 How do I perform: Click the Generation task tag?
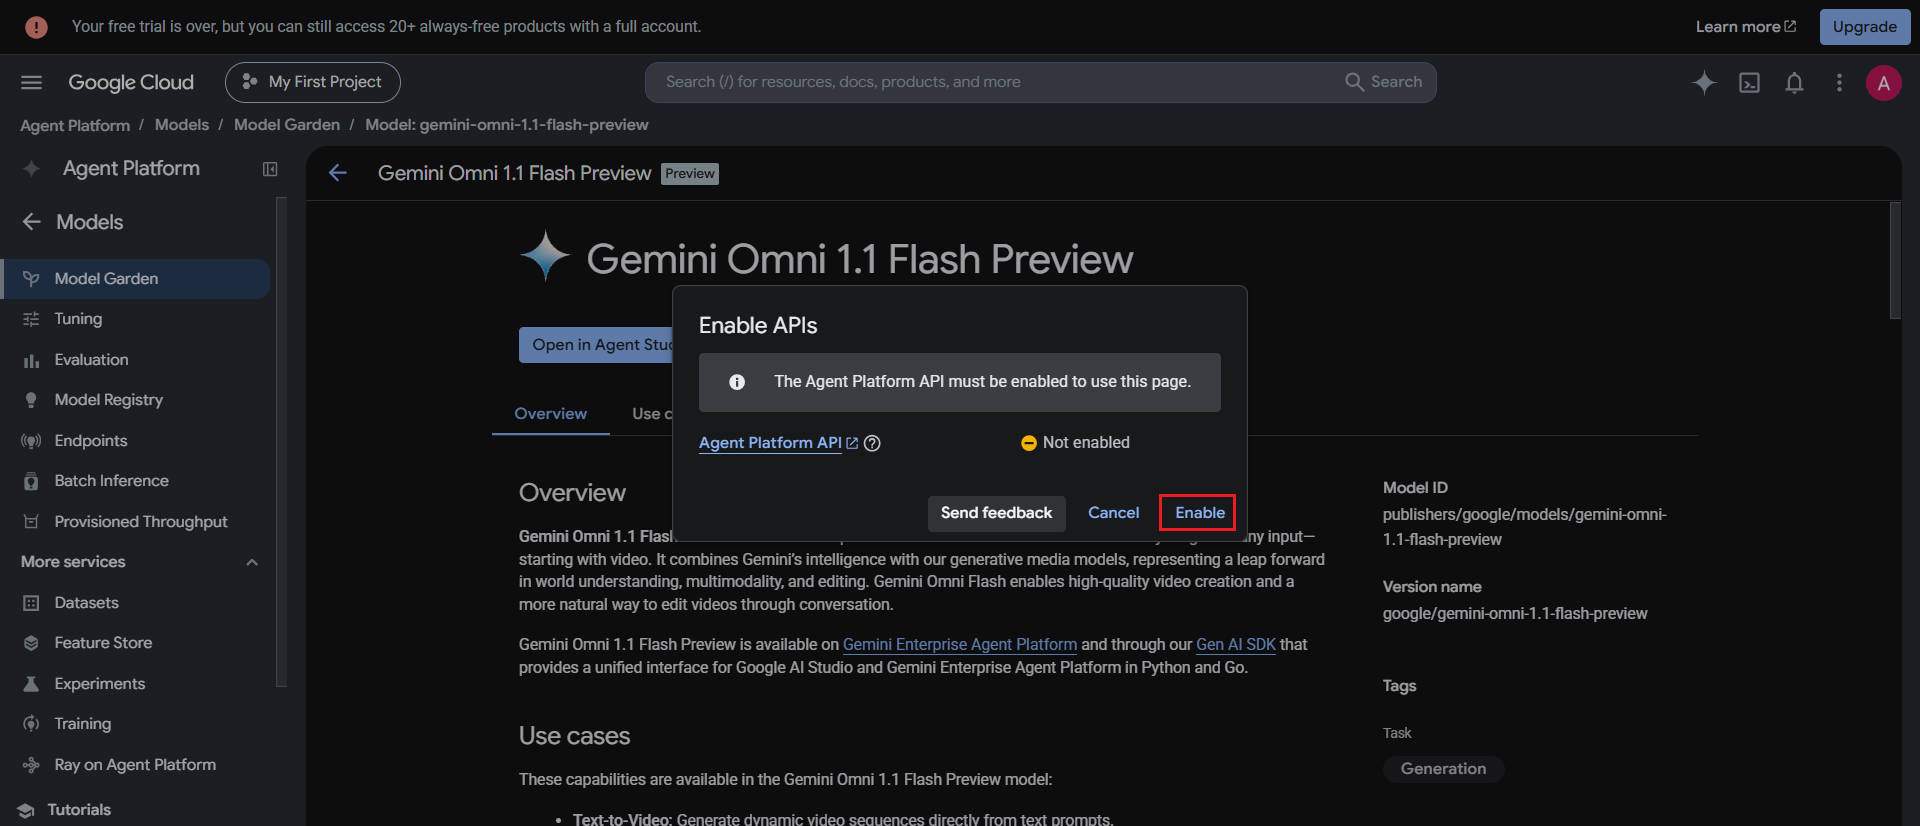[x=1443, y=769]
